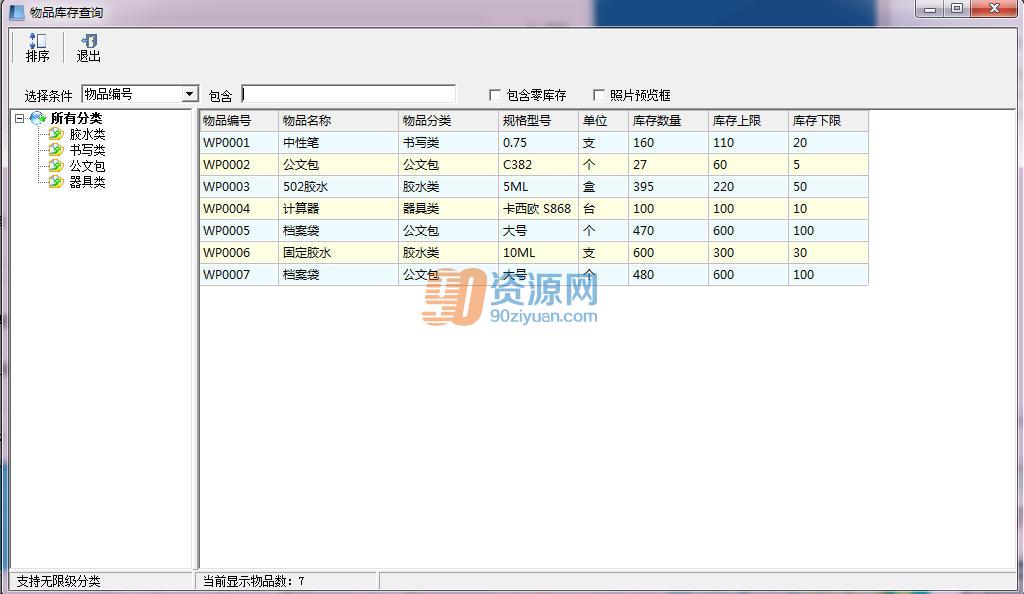The image size is (1024, 594).
Task: Select 器具类 in the category tree
Action: [x=87, y=181]
